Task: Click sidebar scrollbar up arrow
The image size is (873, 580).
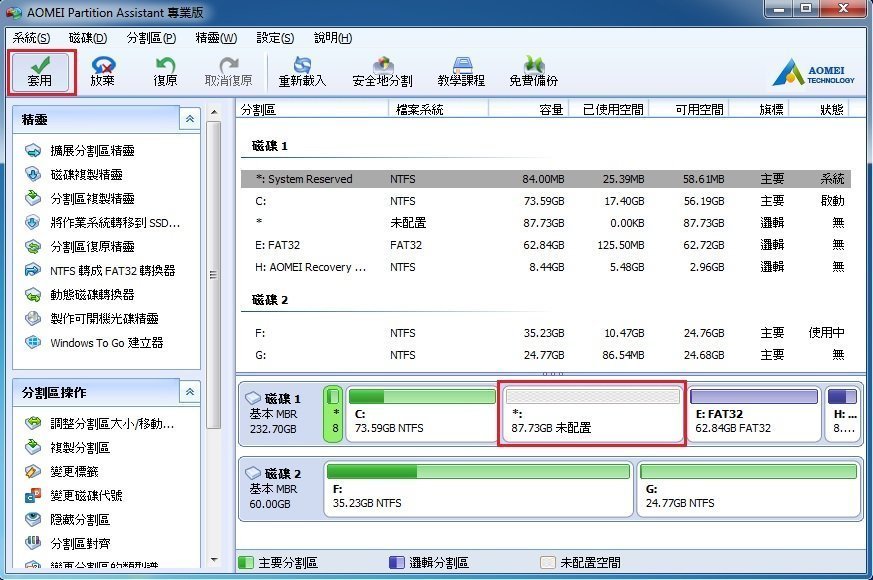Action: pyautogui.click(x=214, y=112)
